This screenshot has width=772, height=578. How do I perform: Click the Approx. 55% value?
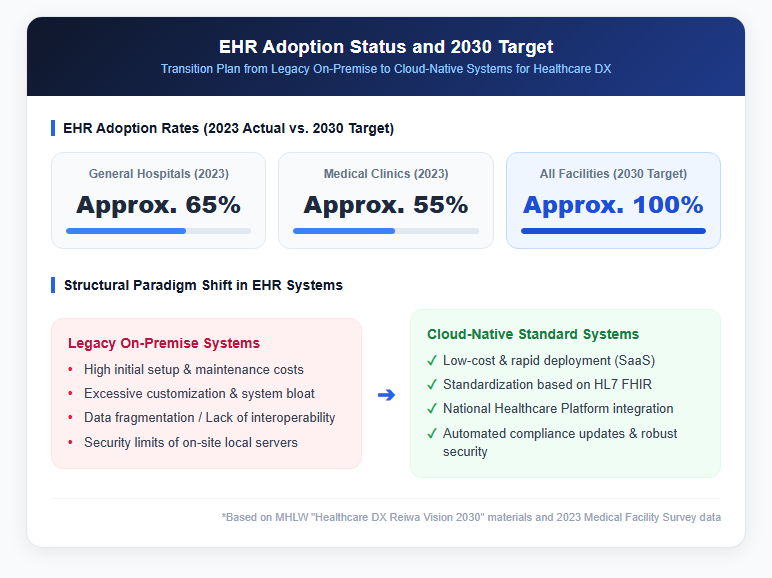click(x=386, y=205)
